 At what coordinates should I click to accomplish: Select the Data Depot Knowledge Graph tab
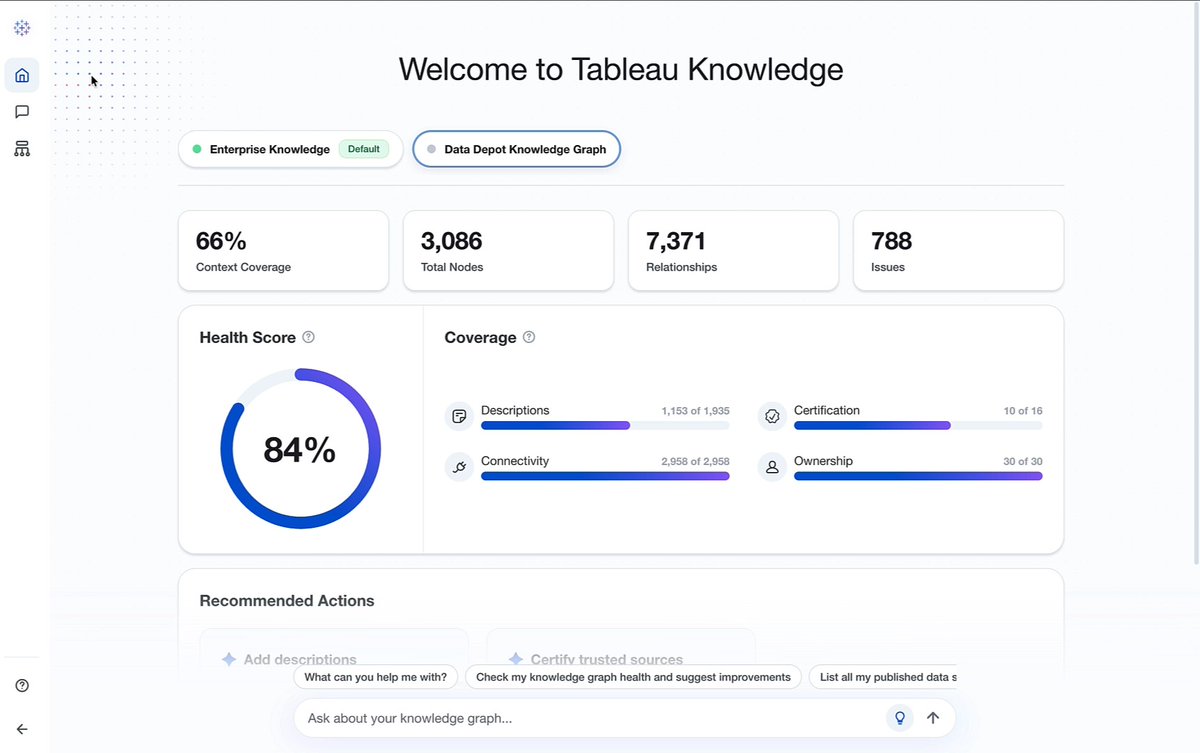pos(516,149)
